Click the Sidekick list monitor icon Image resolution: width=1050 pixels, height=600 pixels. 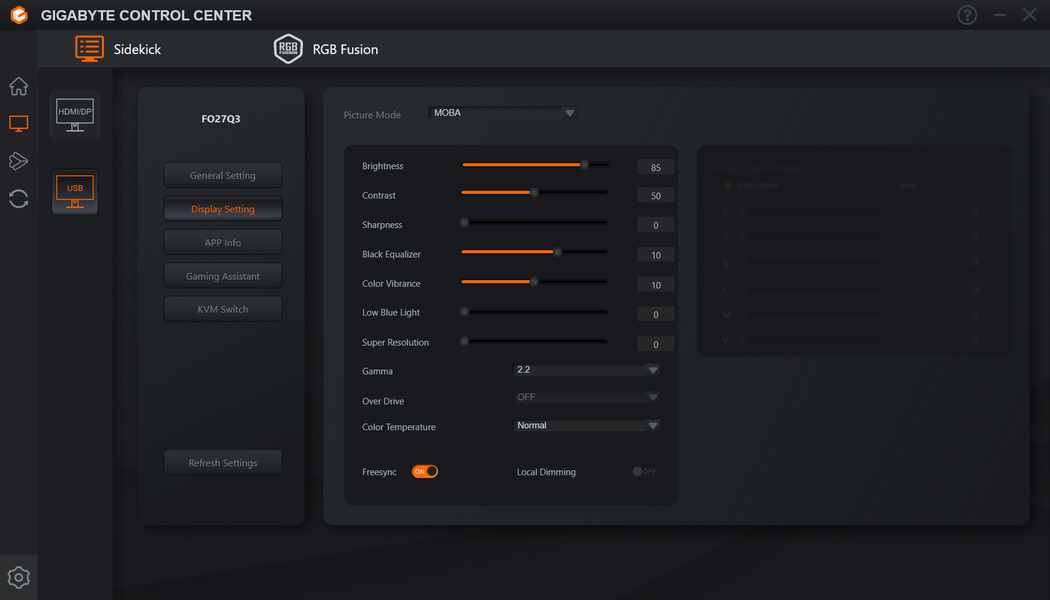coord(89,49)
